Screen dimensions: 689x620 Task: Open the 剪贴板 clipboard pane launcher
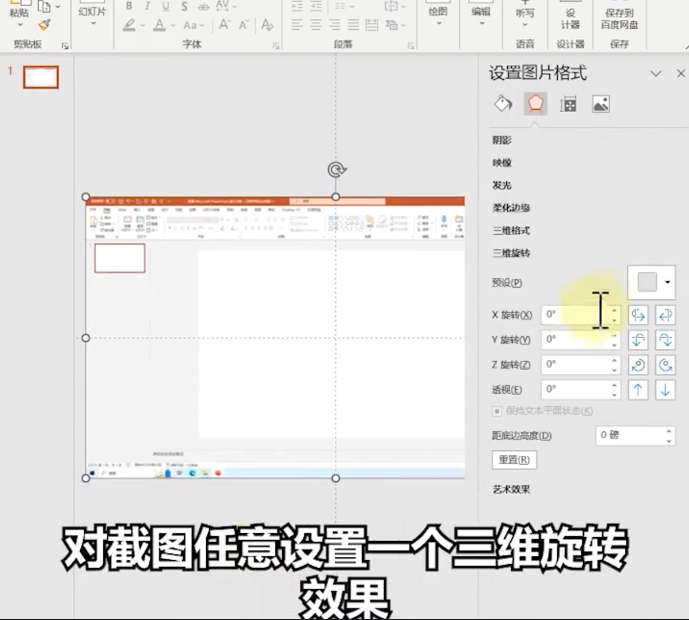65,46
